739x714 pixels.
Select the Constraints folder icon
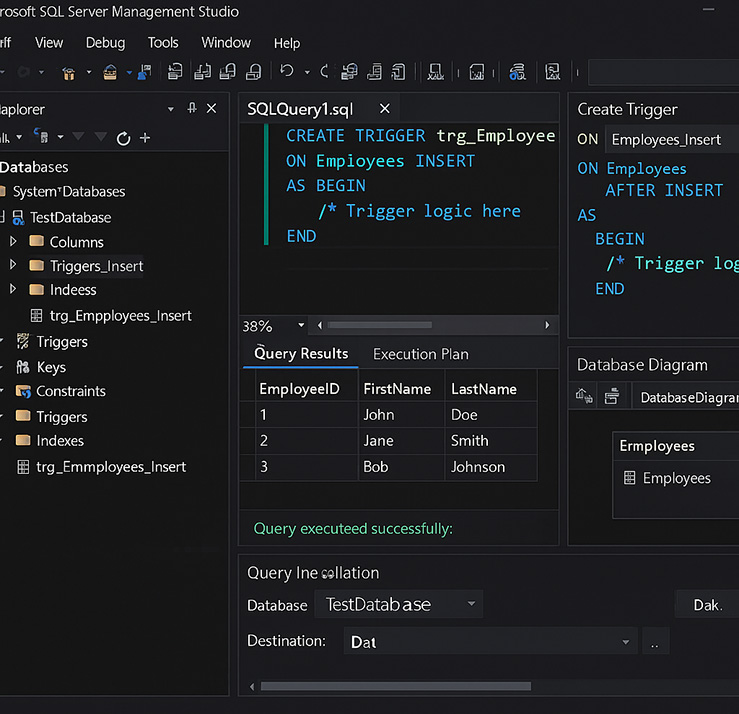(x=23, y=391)
